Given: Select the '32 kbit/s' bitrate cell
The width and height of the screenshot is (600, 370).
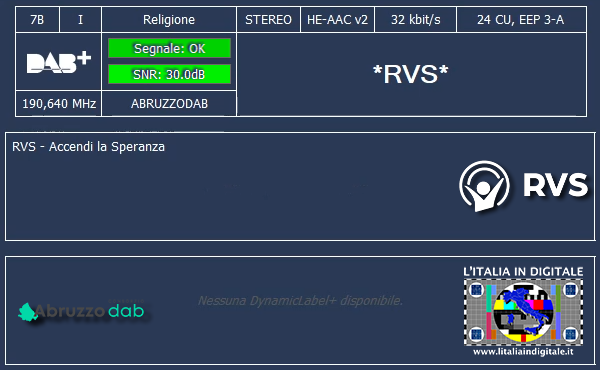Looking at the screenshot, I should pos(415,20).
